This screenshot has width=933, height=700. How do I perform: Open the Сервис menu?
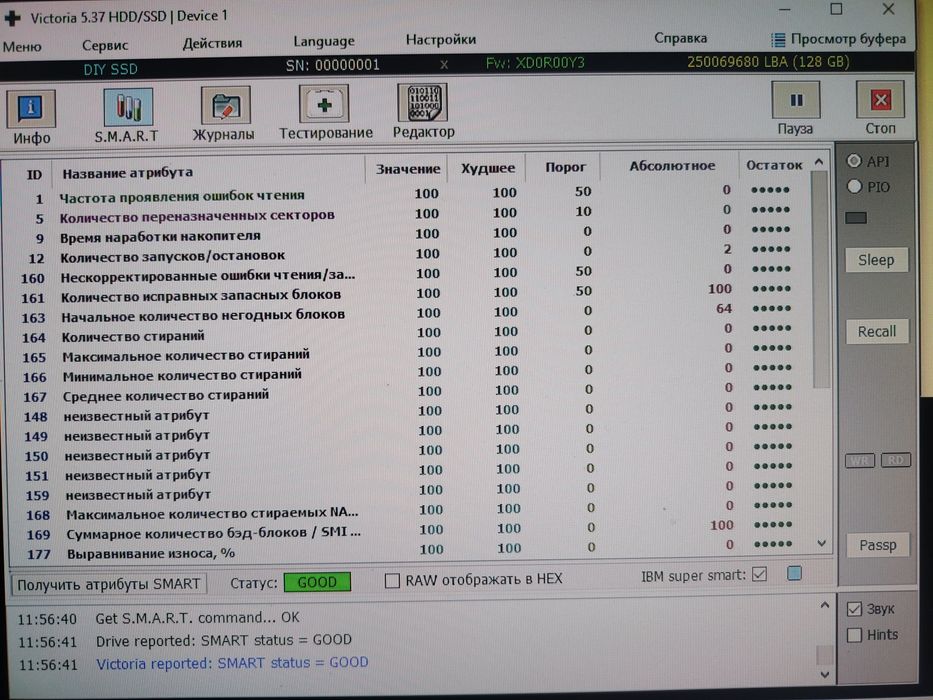pyautogui.click(x=105, y=45)
